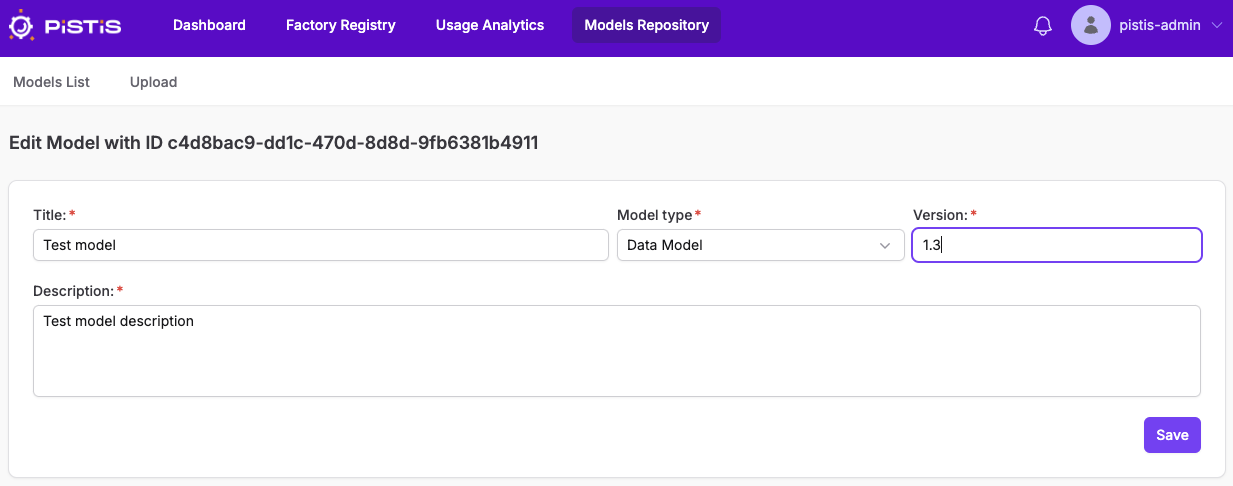Click into the Version field

tap(1056, 245)
